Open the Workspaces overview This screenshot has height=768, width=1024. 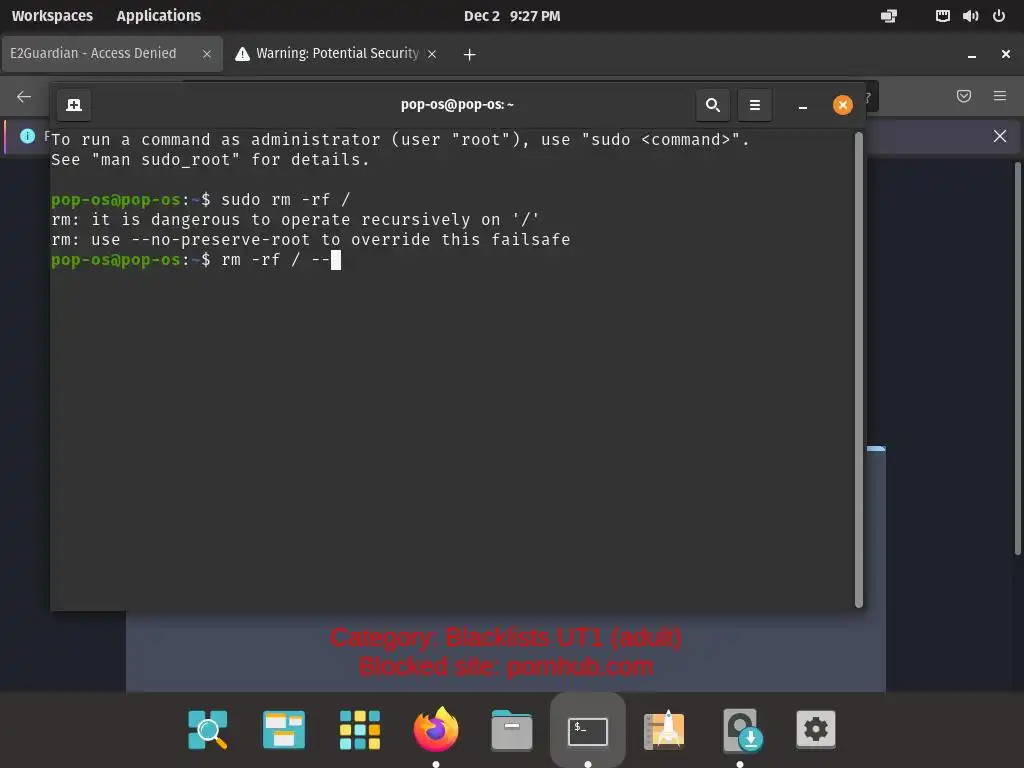[52, 16]
